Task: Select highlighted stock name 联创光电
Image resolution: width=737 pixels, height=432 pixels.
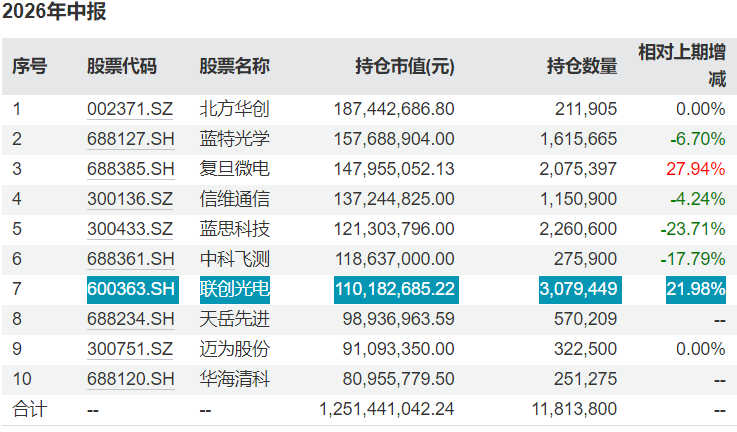Action: coord(235,290)
